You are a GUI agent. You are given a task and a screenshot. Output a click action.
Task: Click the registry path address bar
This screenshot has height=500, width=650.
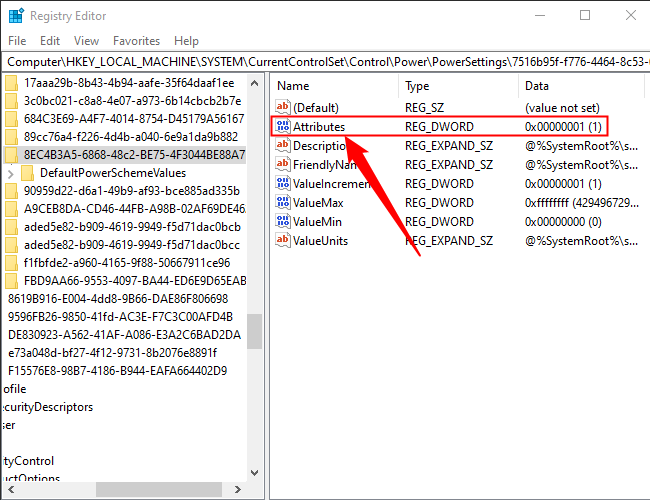tap(325, 62)
